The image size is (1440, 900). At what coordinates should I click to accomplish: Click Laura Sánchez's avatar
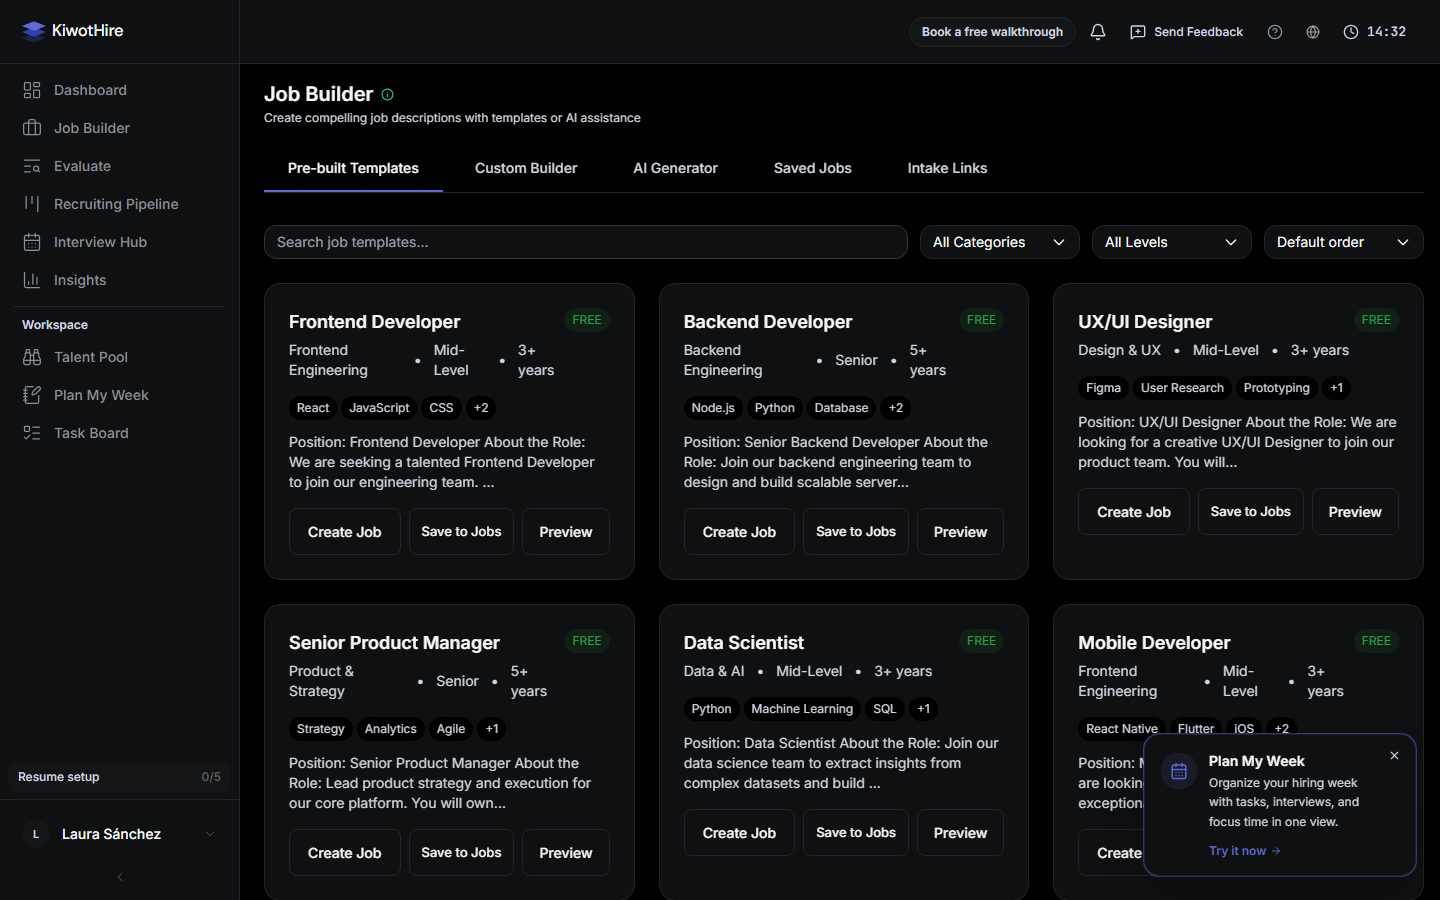pos(36,834)
